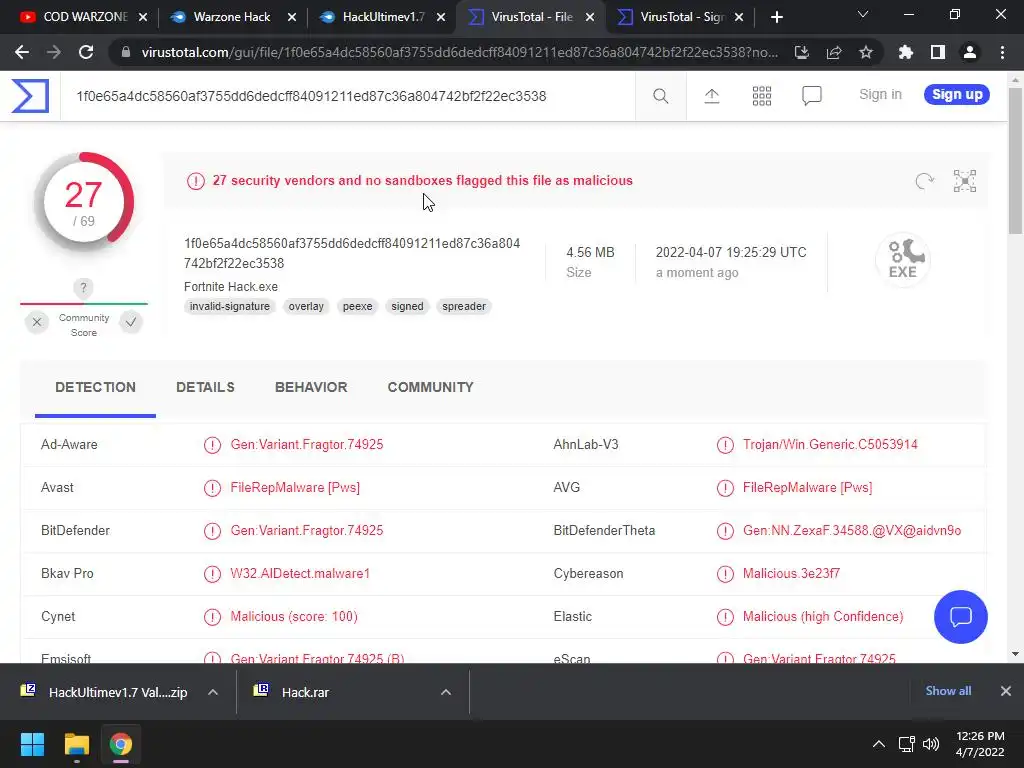Toggle the browser side panel icon

point(937,52)
